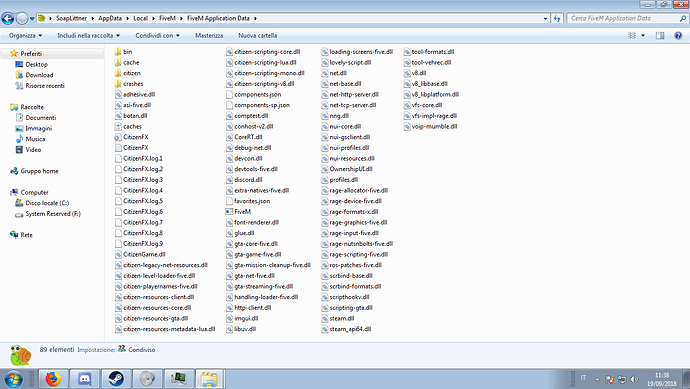The image size is (690, 389).
Task: Click FiveM breadcrumb segment before Application Data
Action: 167,18
